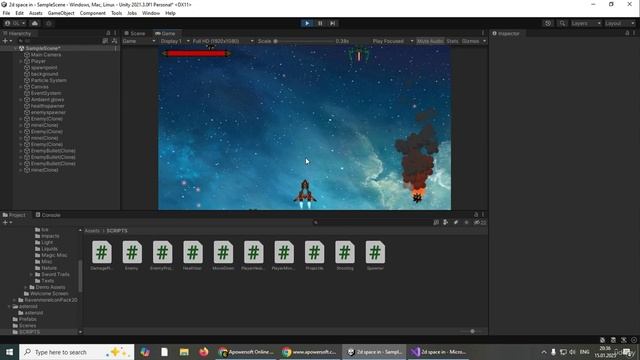This screenshot has width=640, height=360.
Task: Open the Window menu
Action: coord(151,13)
